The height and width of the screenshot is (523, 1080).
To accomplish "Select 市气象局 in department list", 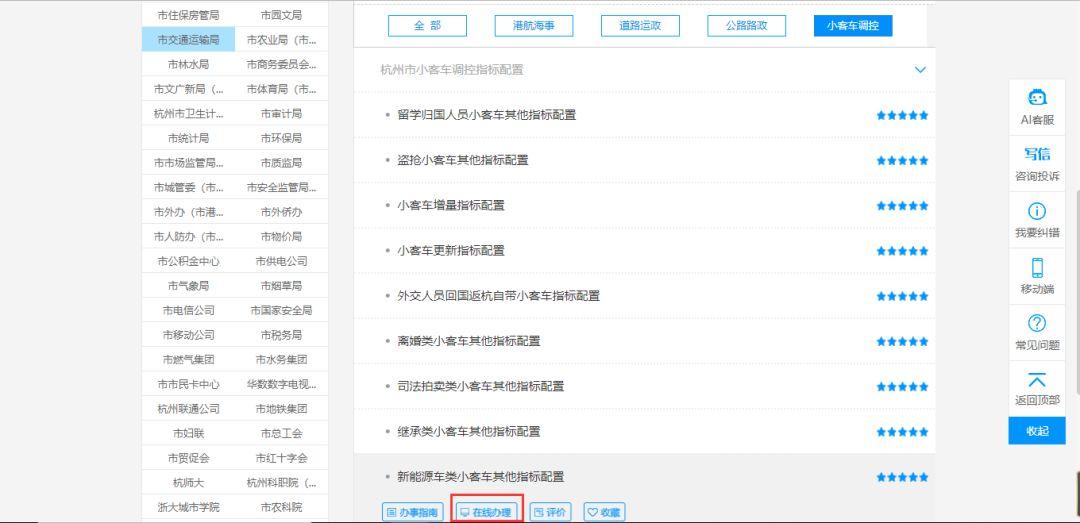I will coord(188,286).
